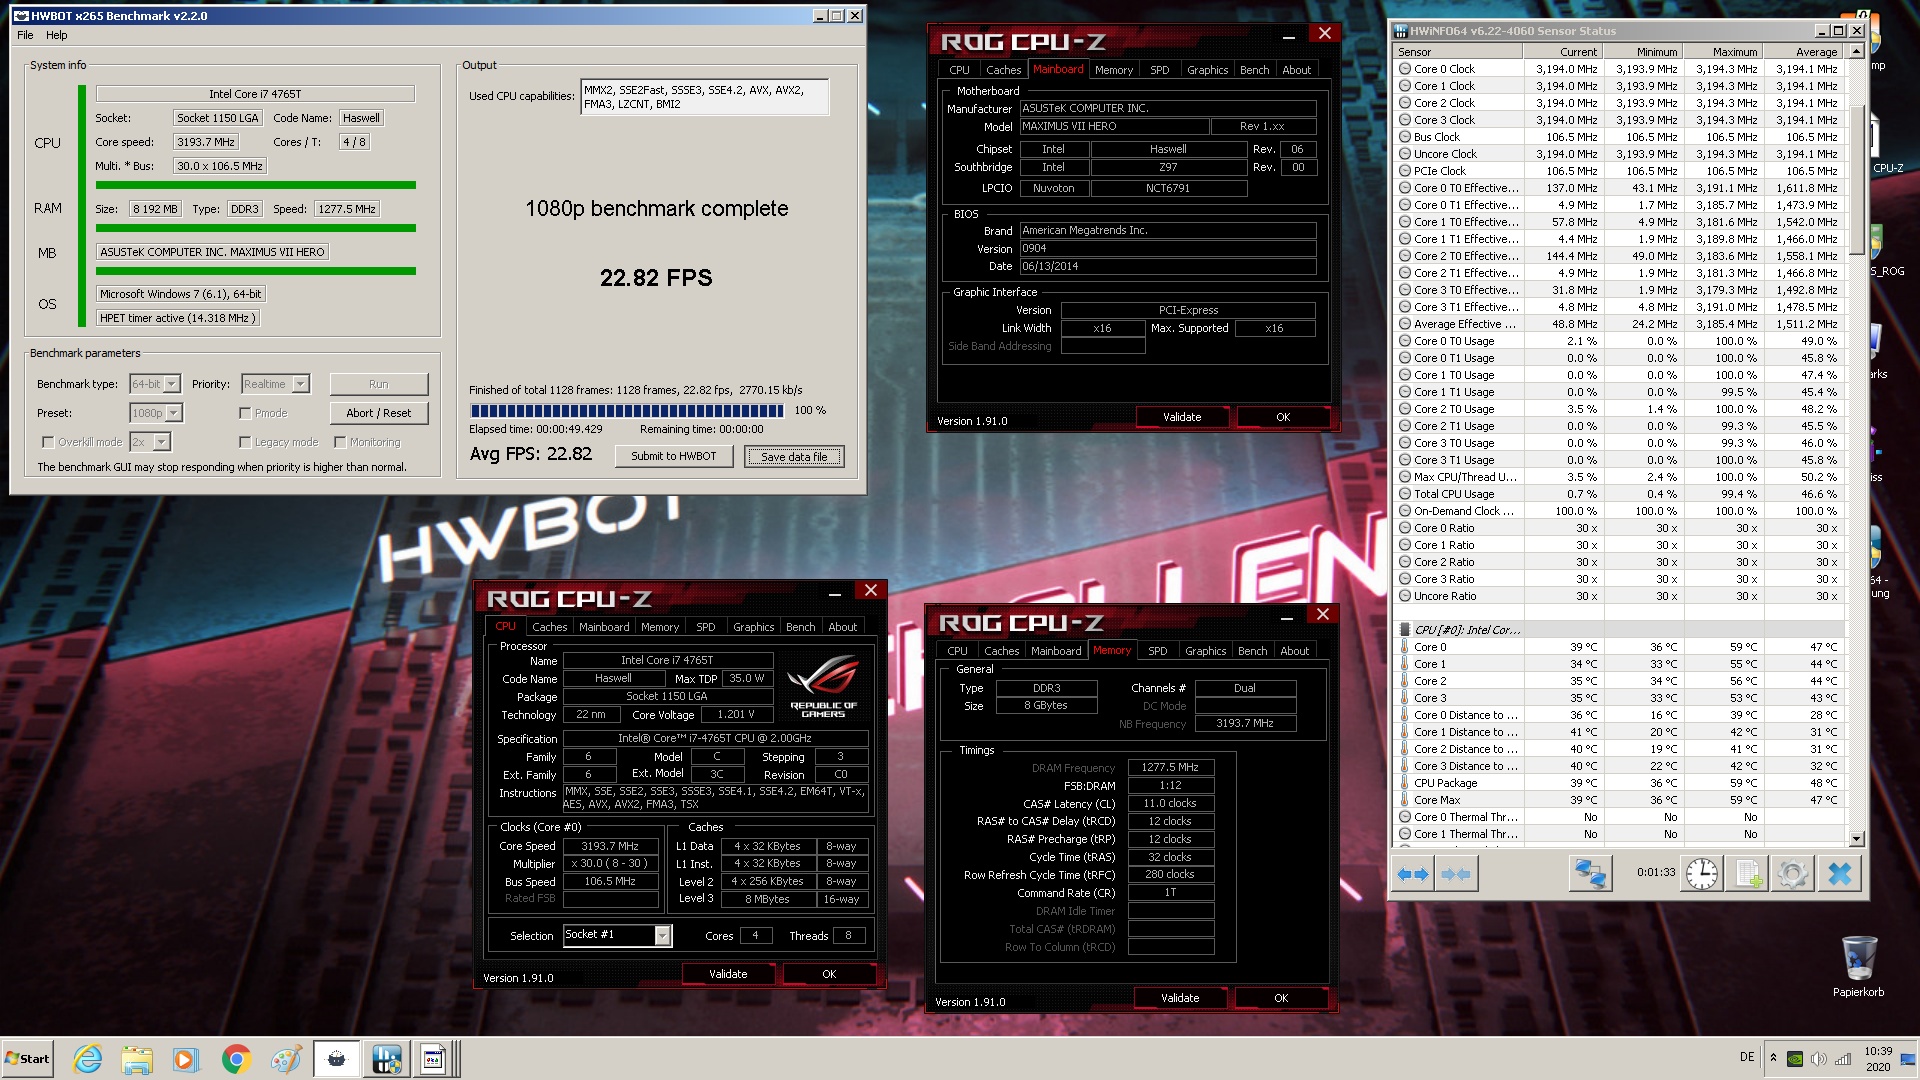Open Graphics tab in Mainboard CPU-Z window

[x=1207, y=70]
